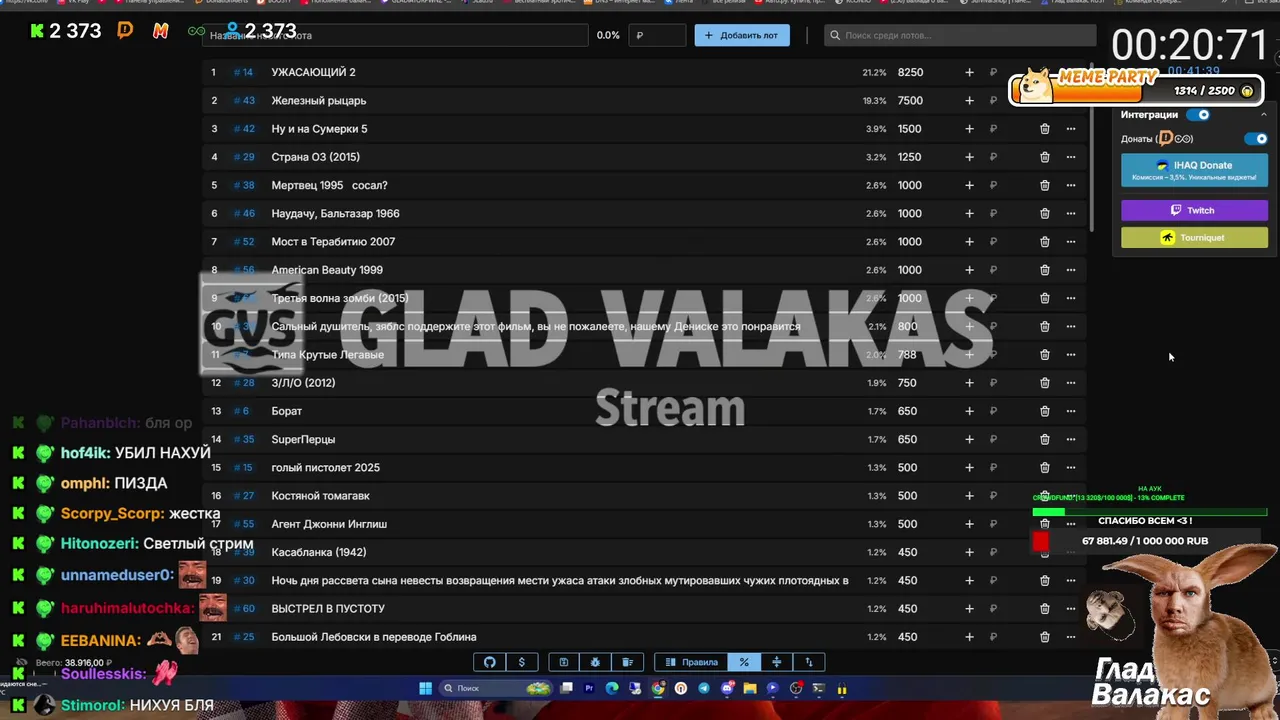Delete the American Beauty 1999 lot
Viewport: 1280px width, 720px height.
pyautogui.click(x=1044, y=270)
